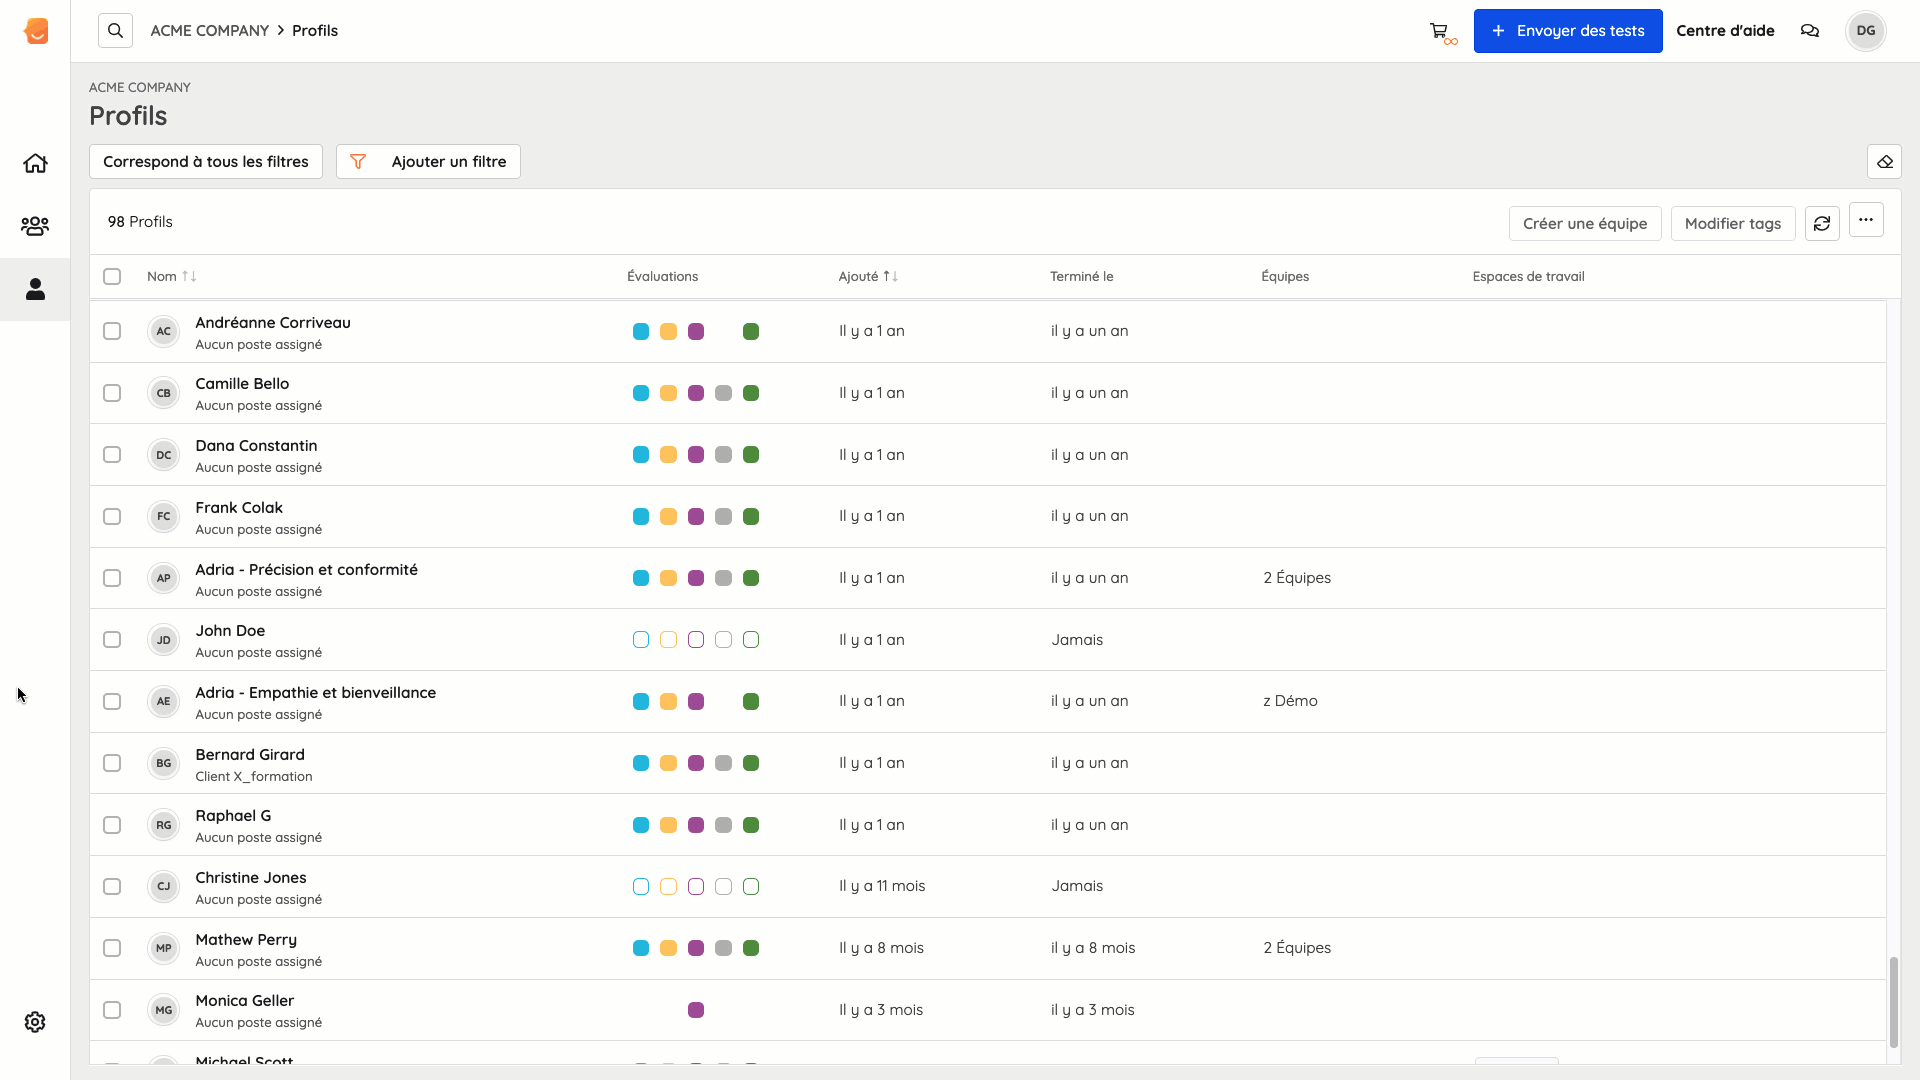
Task: Check the box for Frank Colak
Action: (112, 517)
